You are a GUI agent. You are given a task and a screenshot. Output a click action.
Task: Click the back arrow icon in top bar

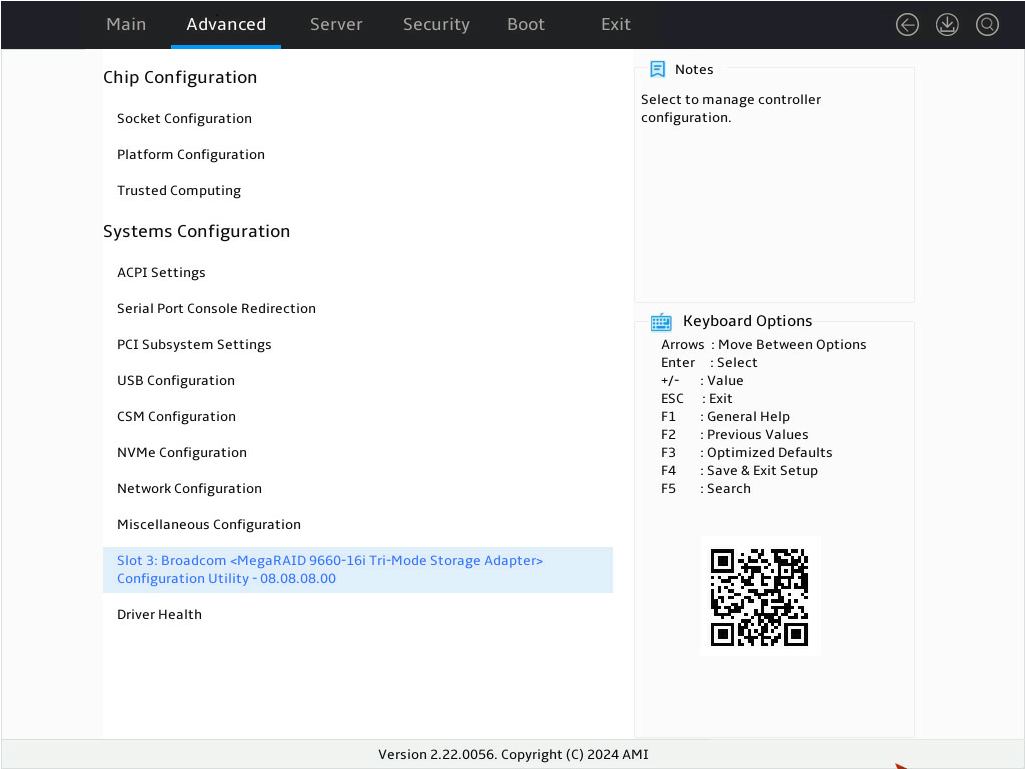907,25
